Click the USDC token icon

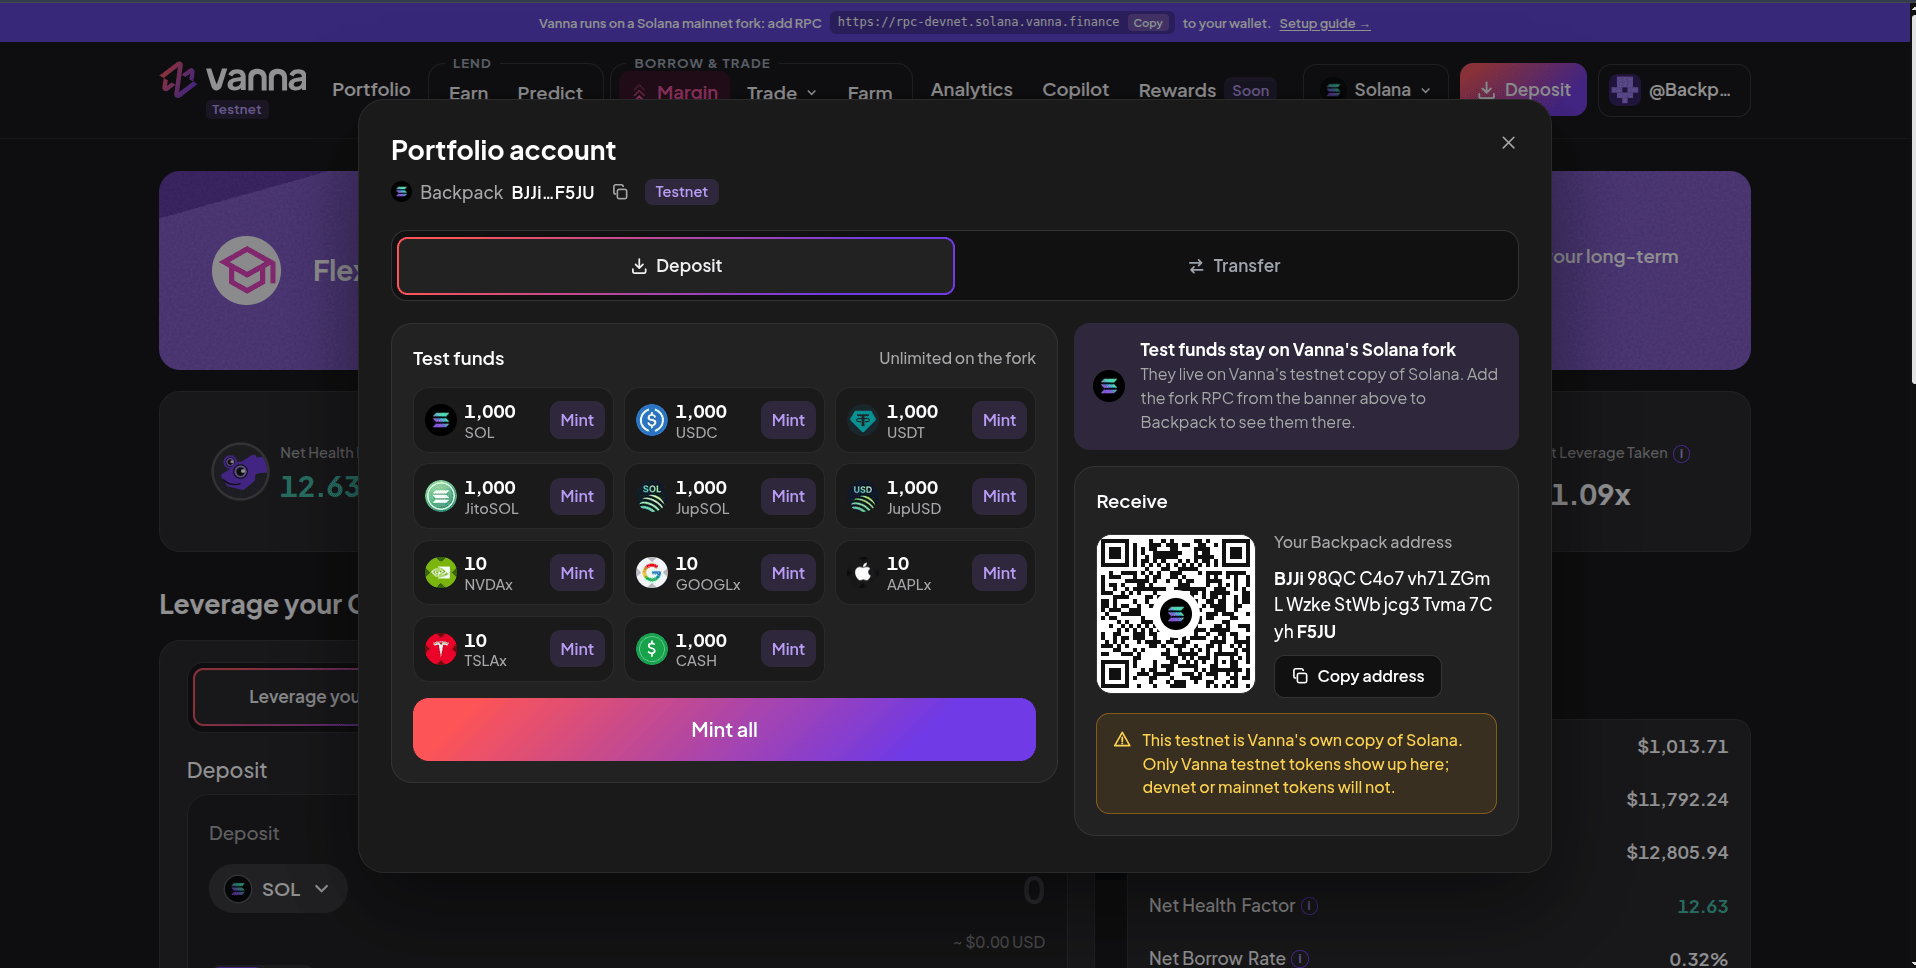[652, 420]
